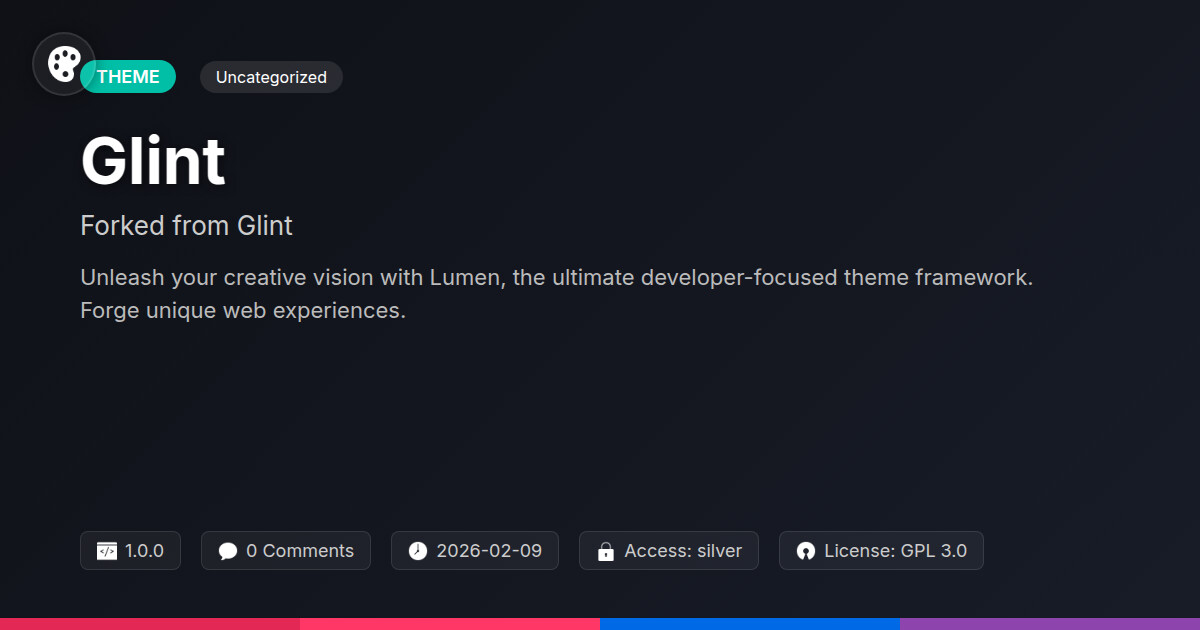Click the speech bubble comments icon
The width and height of the screenshot is (1200, 630).
(x=228, y=551)
